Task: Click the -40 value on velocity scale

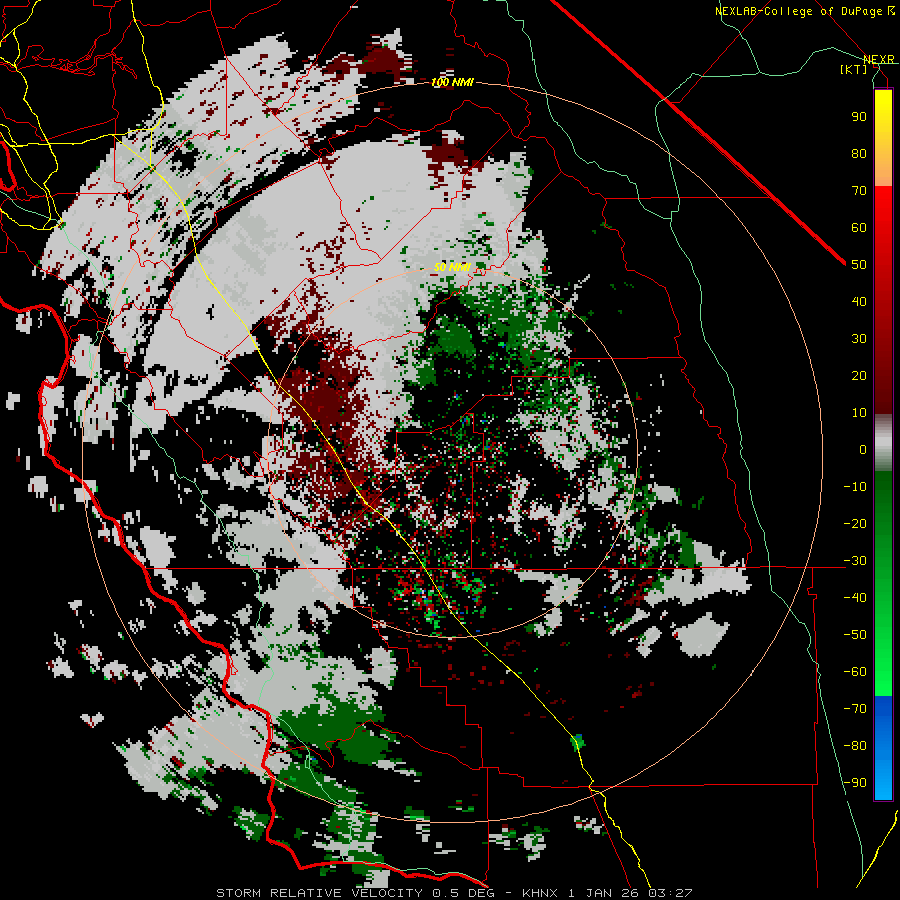Action: click(x=855, y=598)
